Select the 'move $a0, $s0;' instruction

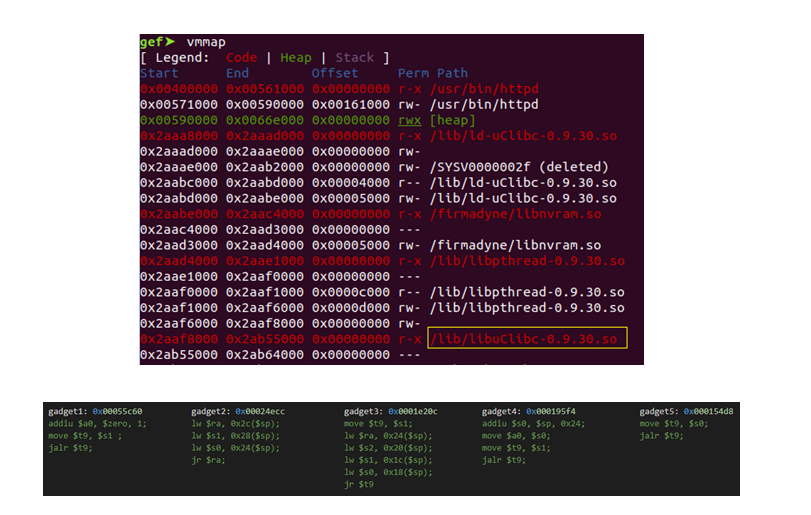pos(516,436)
